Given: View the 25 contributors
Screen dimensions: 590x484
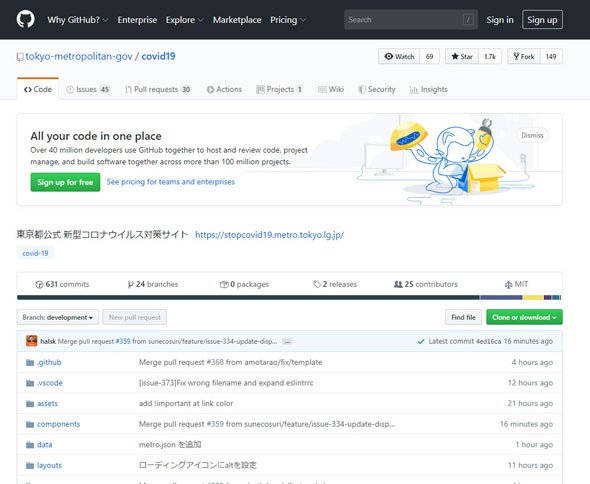Looking at the screenshot, I should (x=426, y=284).
